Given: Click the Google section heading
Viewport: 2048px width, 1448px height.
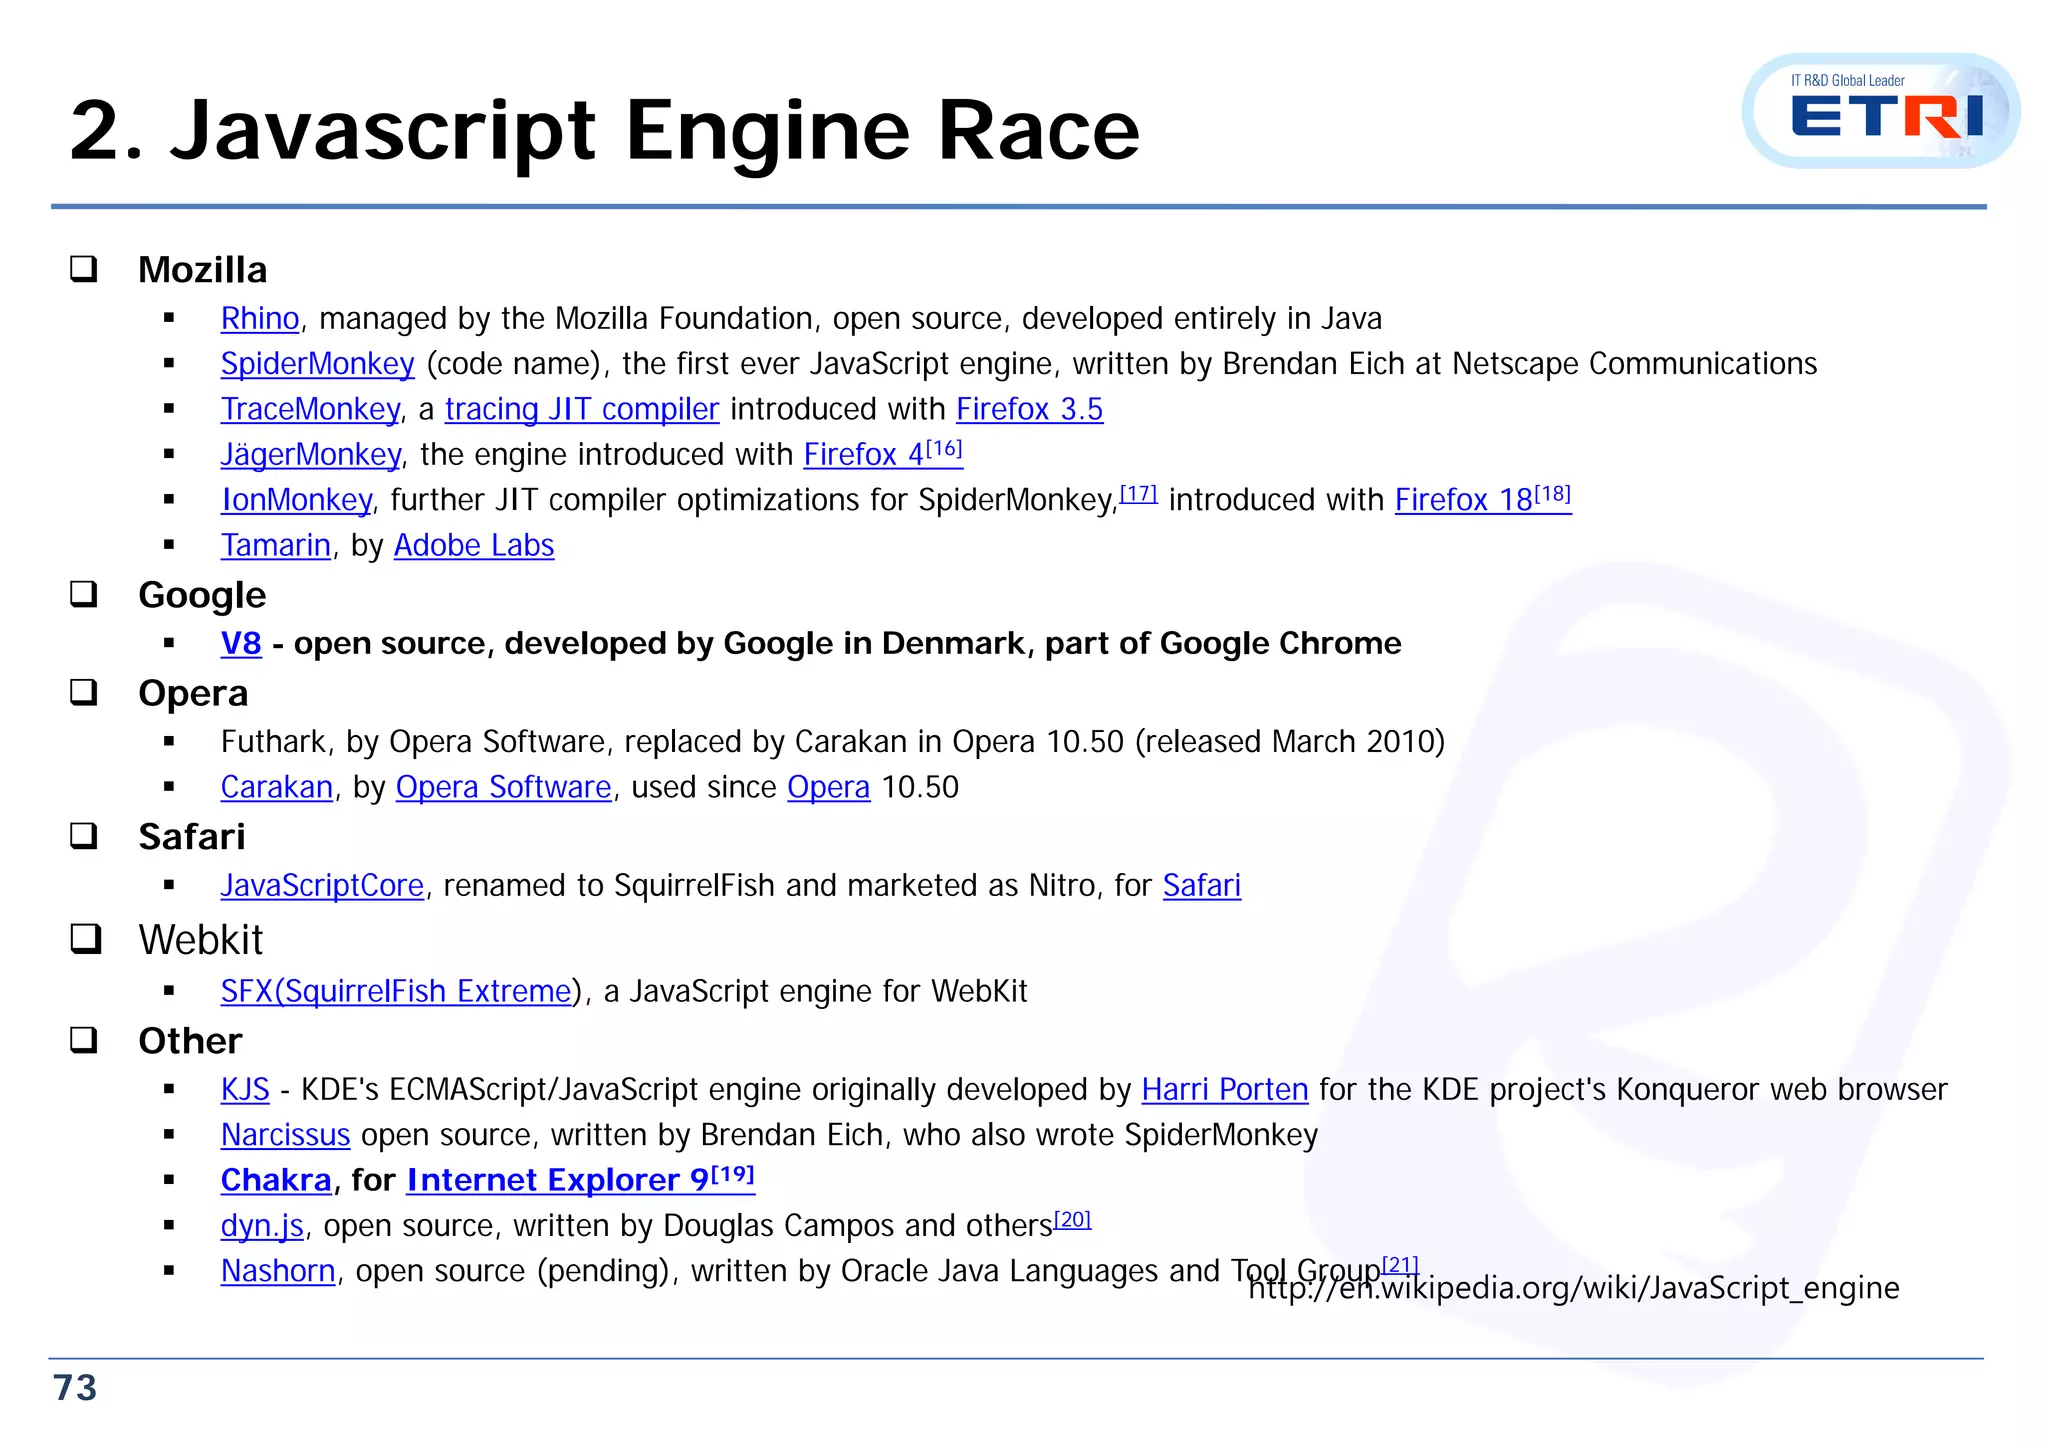Looking at the screenshot, I should 202,595.
